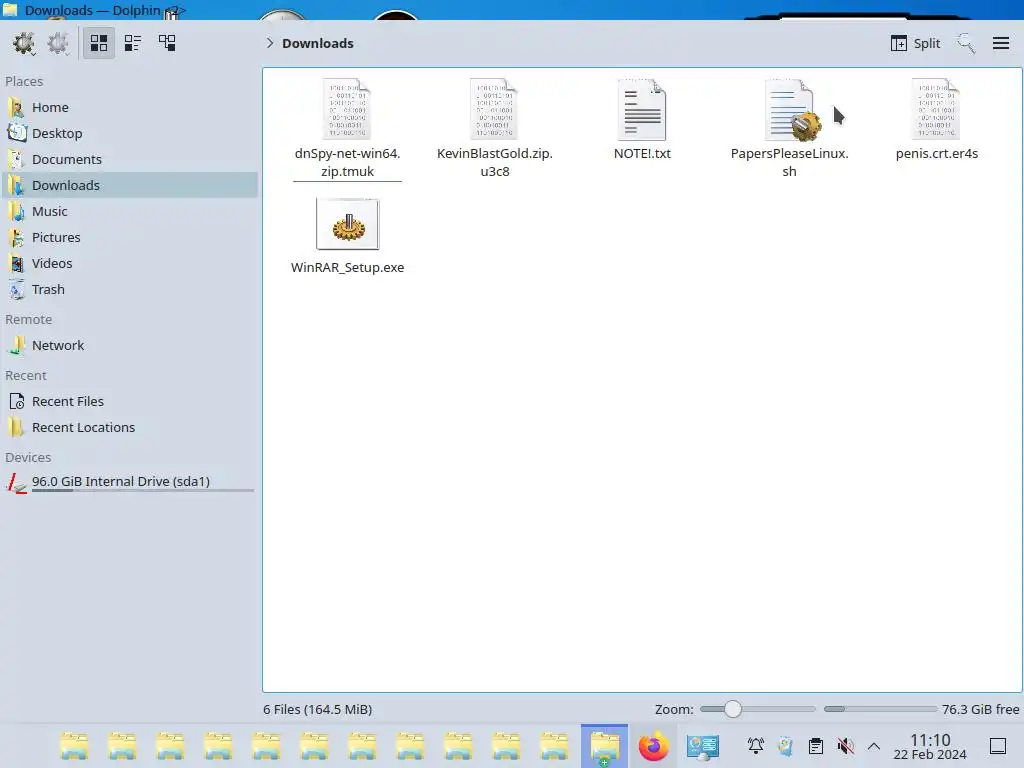Viewport: 1024px width, 768px height.
Task: Switch to Icons view mode
Action: tap(99, 43)
